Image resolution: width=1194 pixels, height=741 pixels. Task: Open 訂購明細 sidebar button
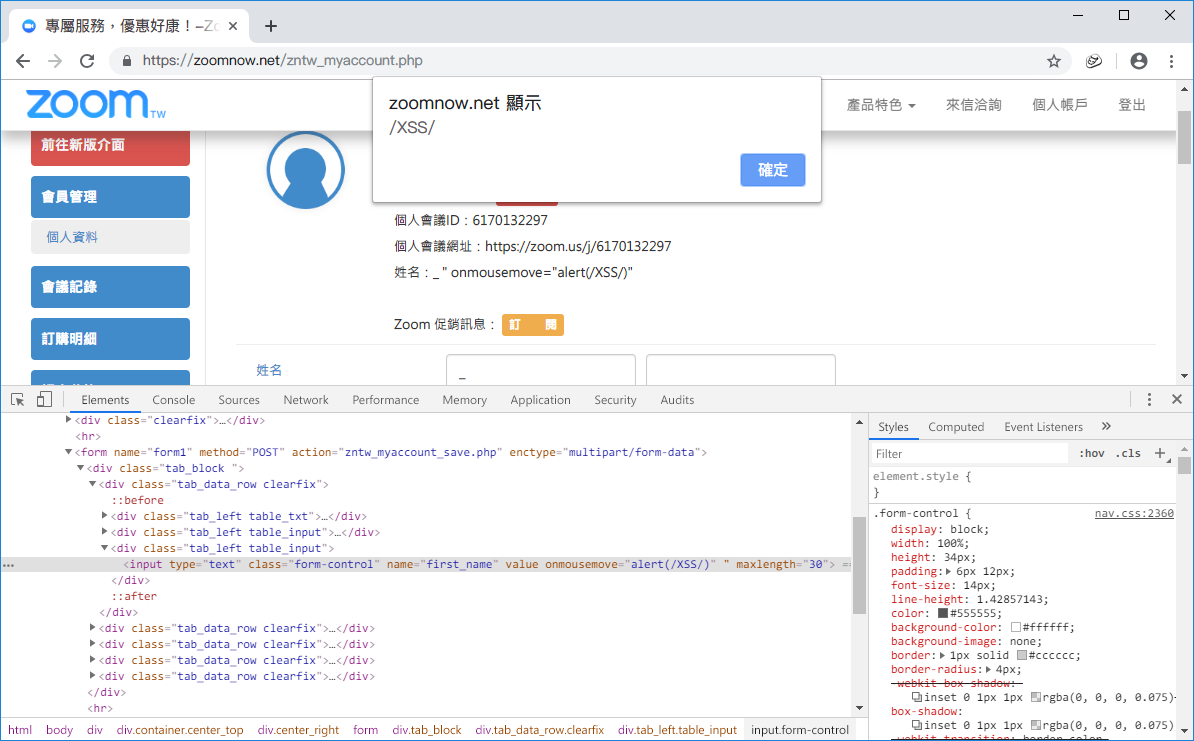pos(110,339)
